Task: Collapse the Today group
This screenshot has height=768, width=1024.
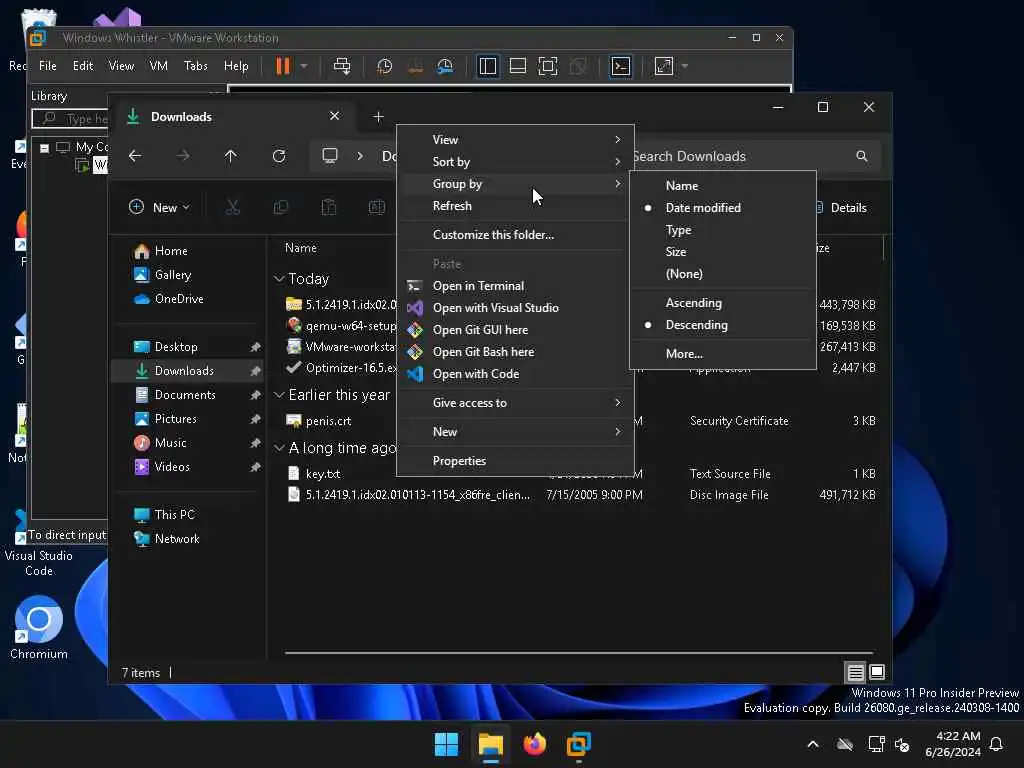Action: coord(279,279)
